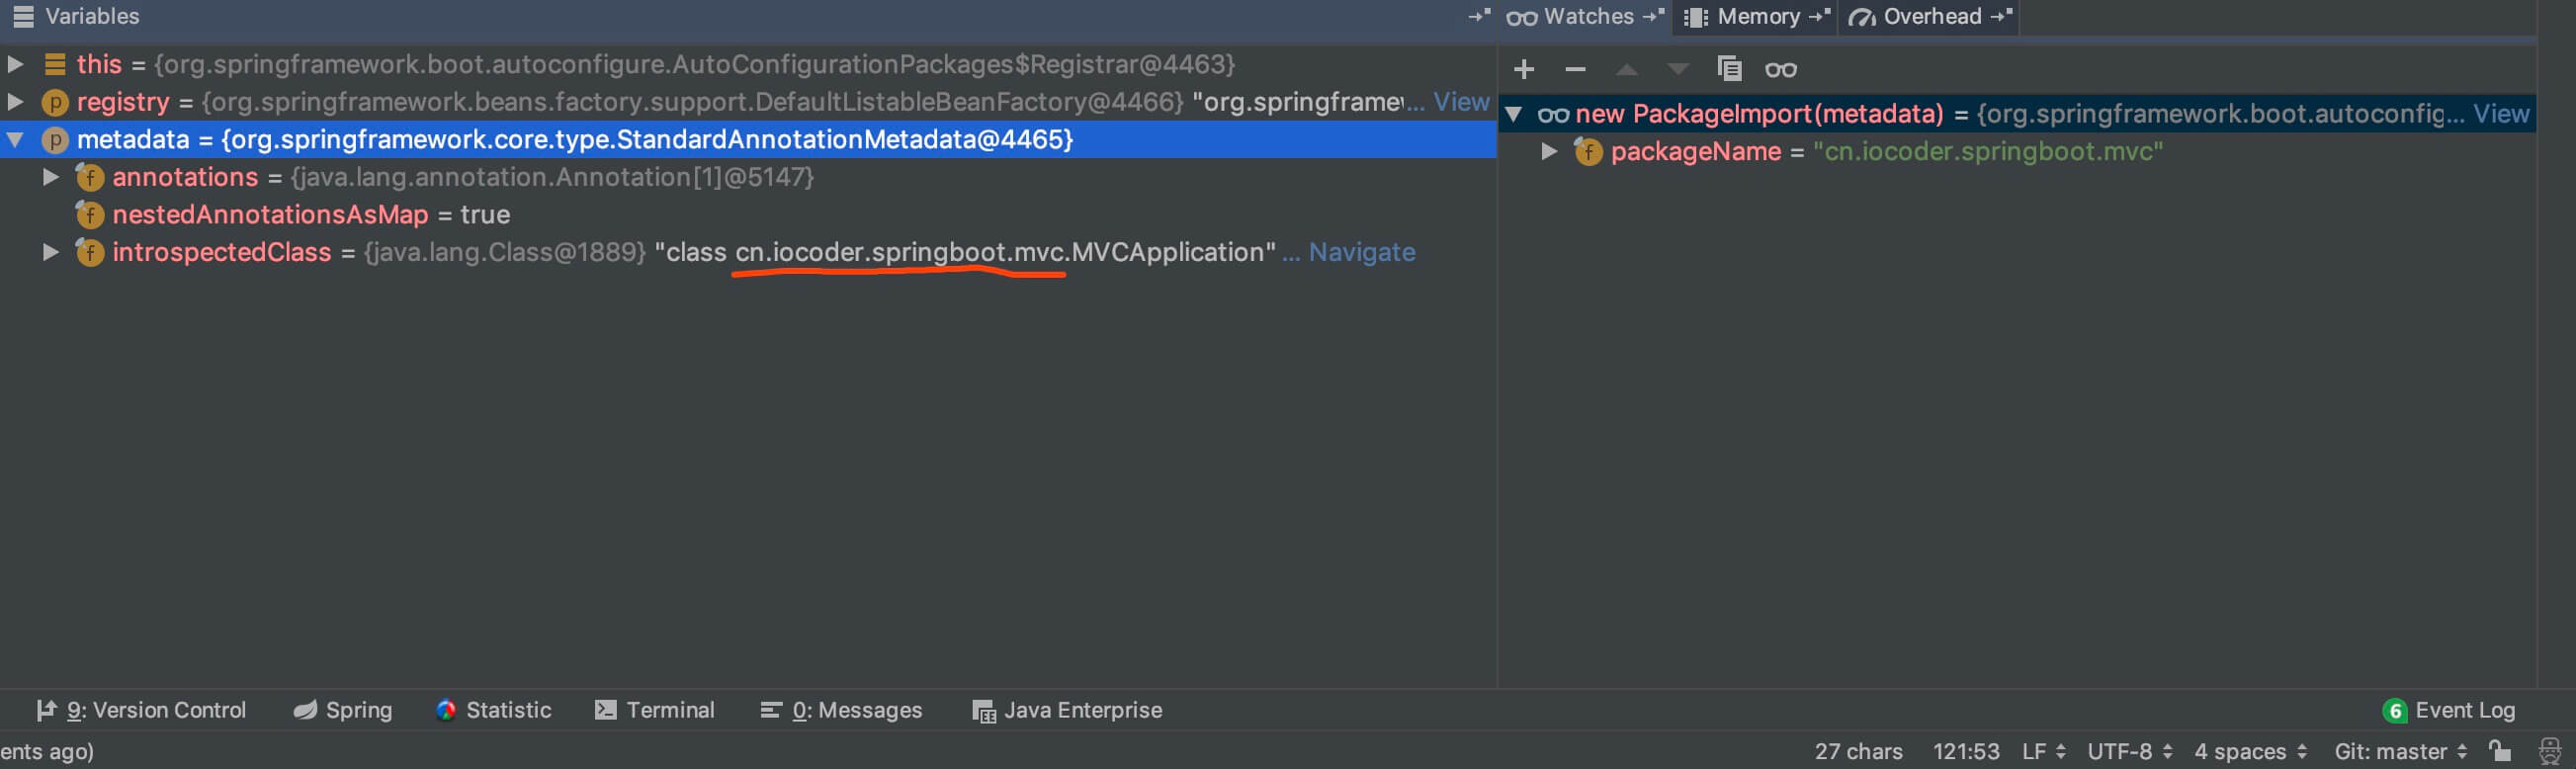Click the registry parameter icon

[x=55, y=102]
